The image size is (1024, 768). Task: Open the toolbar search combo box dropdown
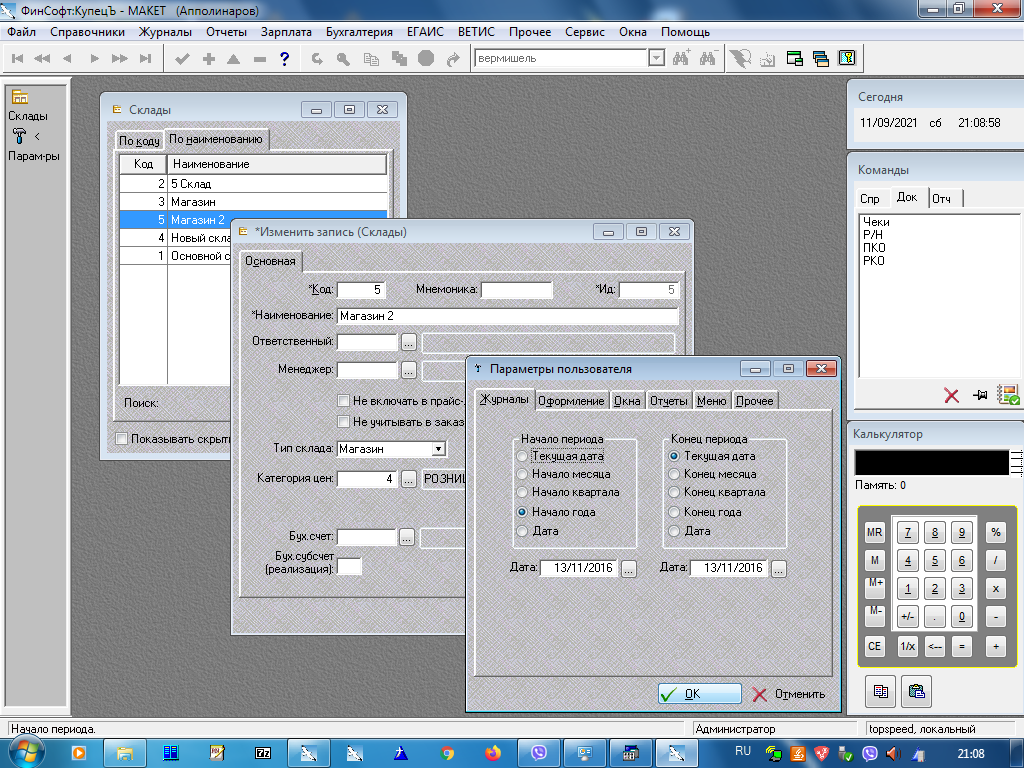click(656, 59)
